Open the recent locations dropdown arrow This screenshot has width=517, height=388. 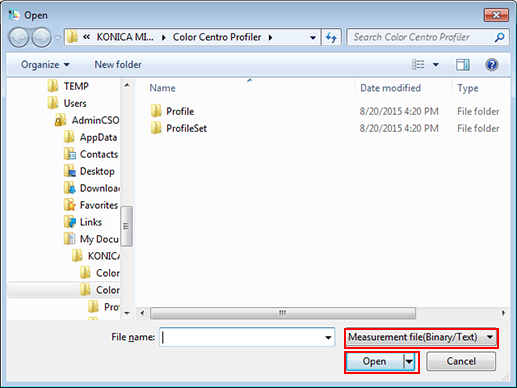tap(58, 38)
